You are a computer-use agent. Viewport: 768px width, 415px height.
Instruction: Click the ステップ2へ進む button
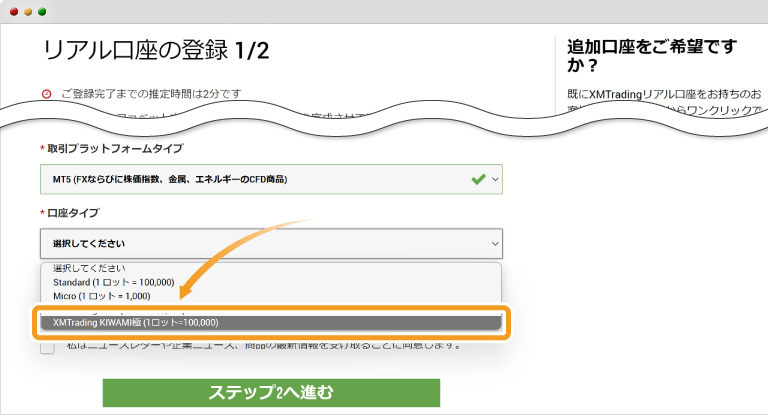click(x=271, y=392)
